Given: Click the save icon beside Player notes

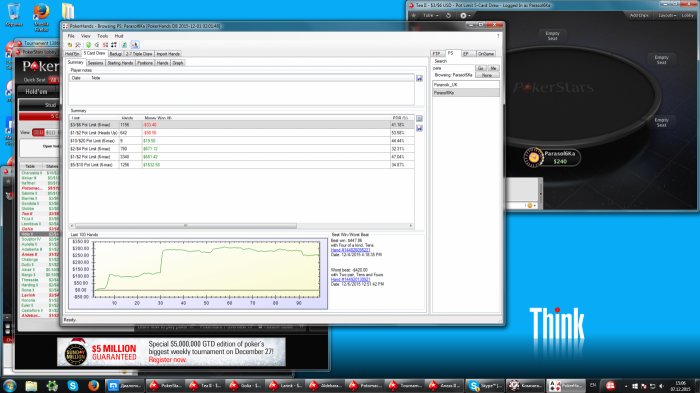Looking at the screenshot, I should click(419, 79).
